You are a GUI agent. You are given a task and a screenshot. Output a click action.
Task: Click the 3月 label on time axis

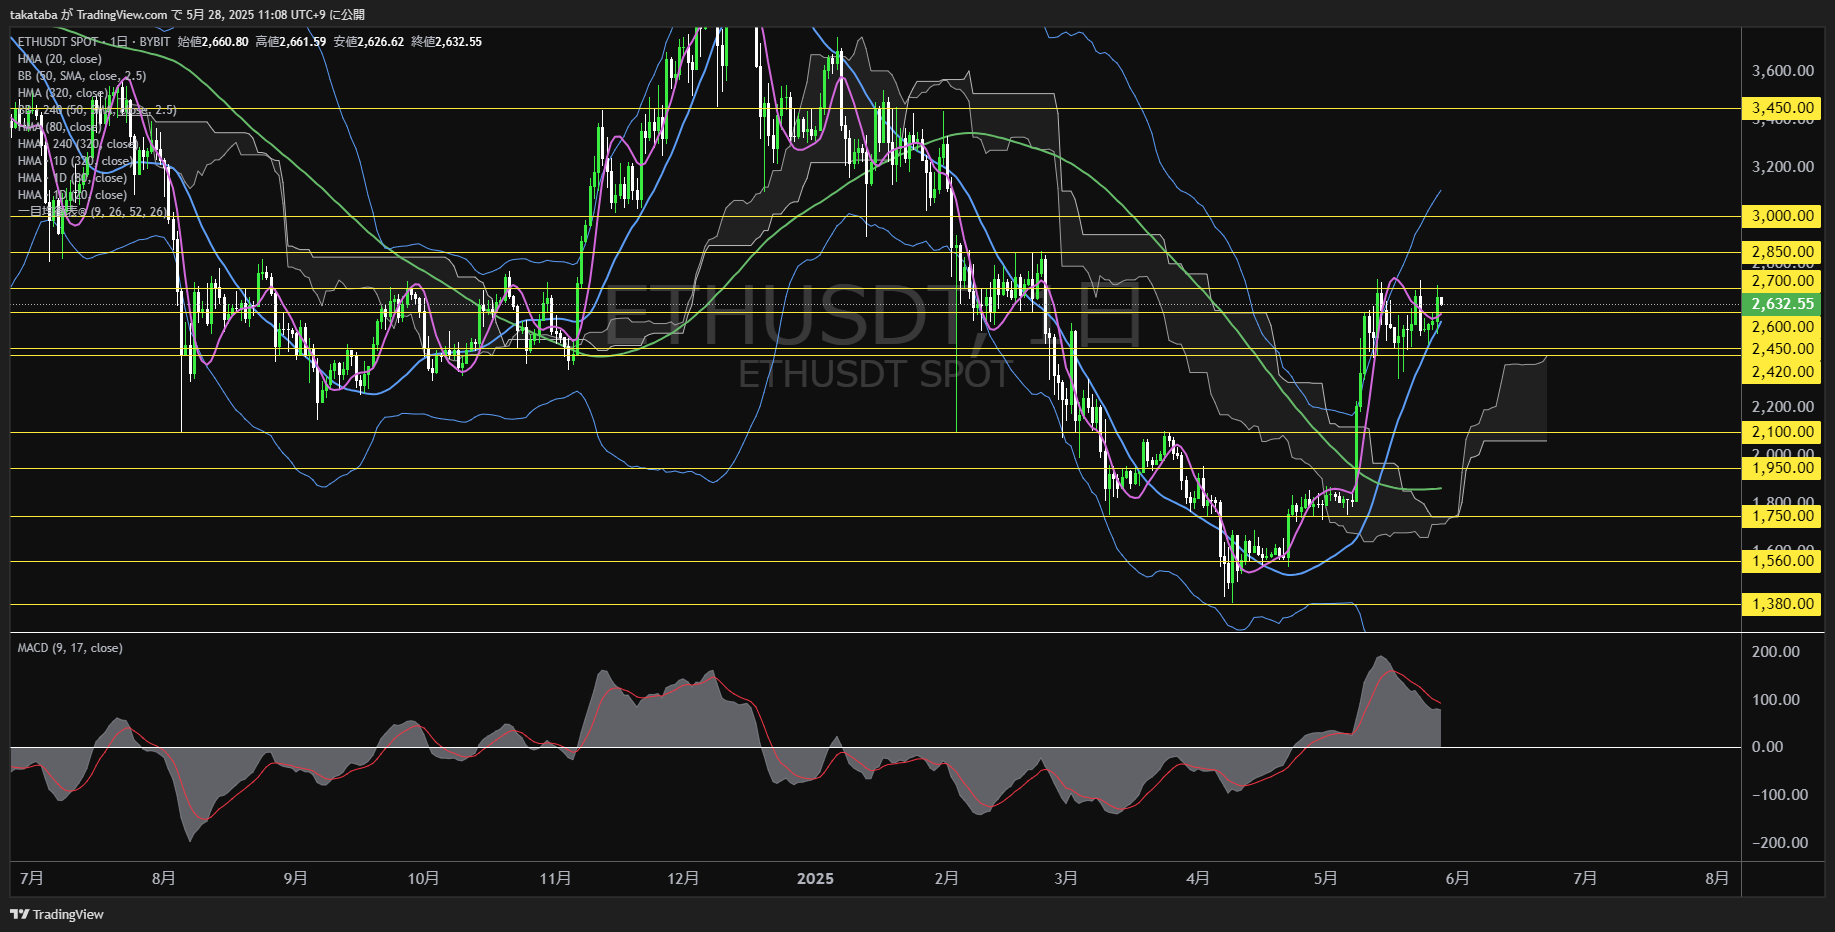[1066, 878]
